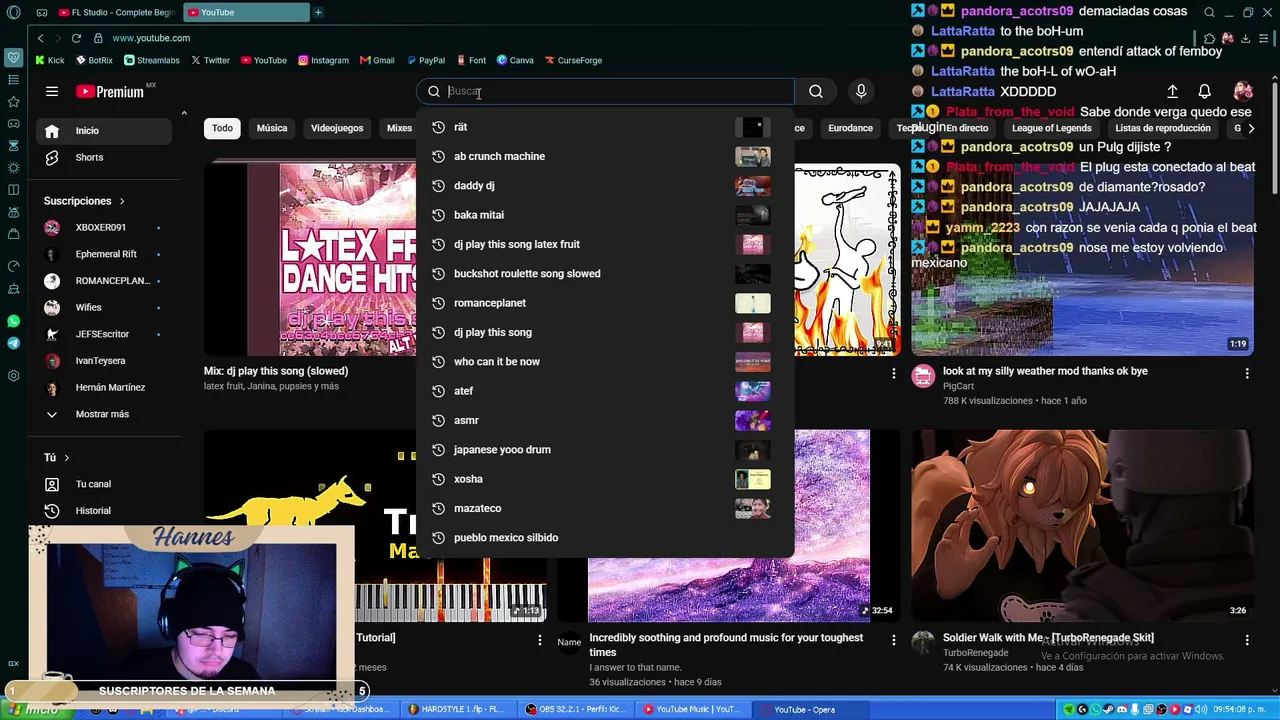Image resolution: width=1280 pixels, height=720 pixels.
Task: Select the Música filter chip
Action: tap(272, 128)
